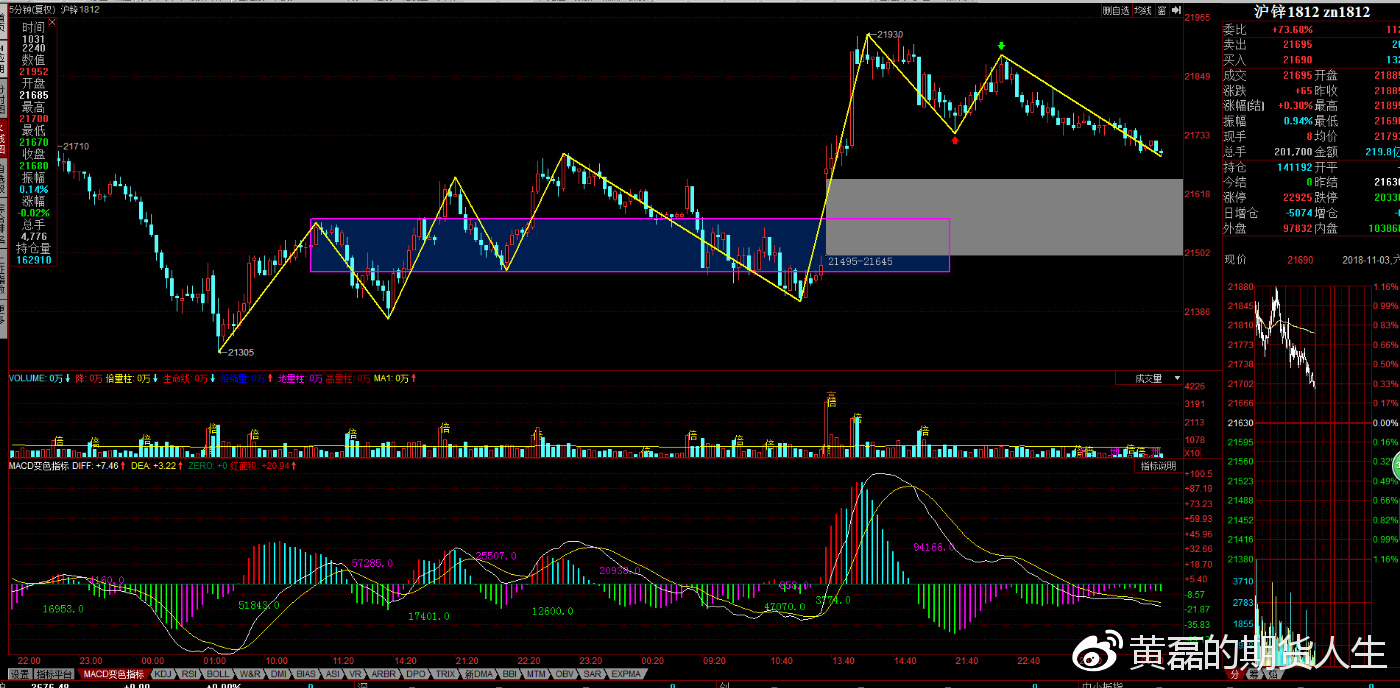Switch to the W&R indicator tab
Image resolution: width=1400 pixels, height=688 pixels.
tap(250, 674)
